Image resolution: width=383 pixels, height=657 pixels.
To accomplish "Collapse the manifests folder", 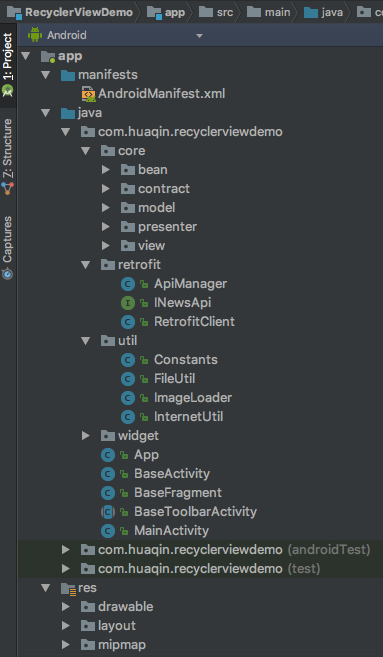I will point(46,75).
